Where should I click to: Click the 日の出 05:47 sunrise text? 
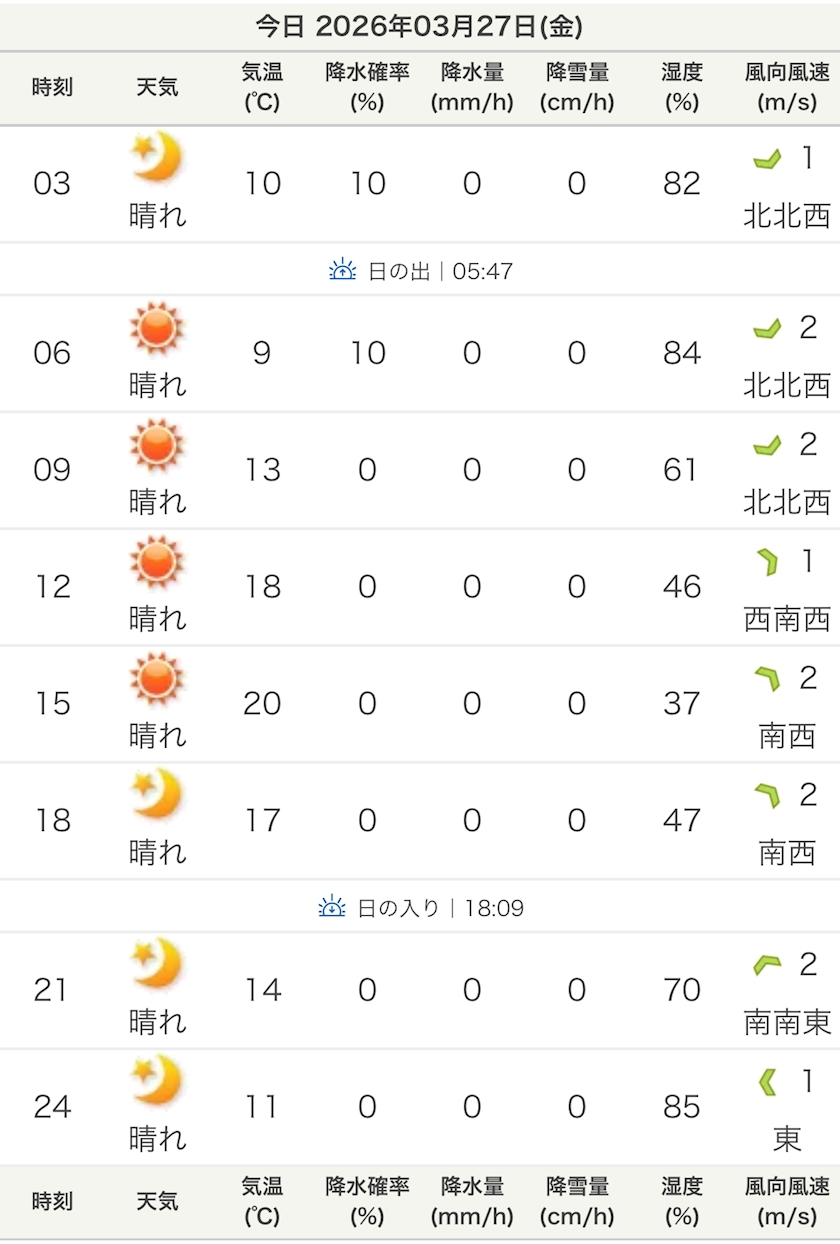(x=440, y=271)
